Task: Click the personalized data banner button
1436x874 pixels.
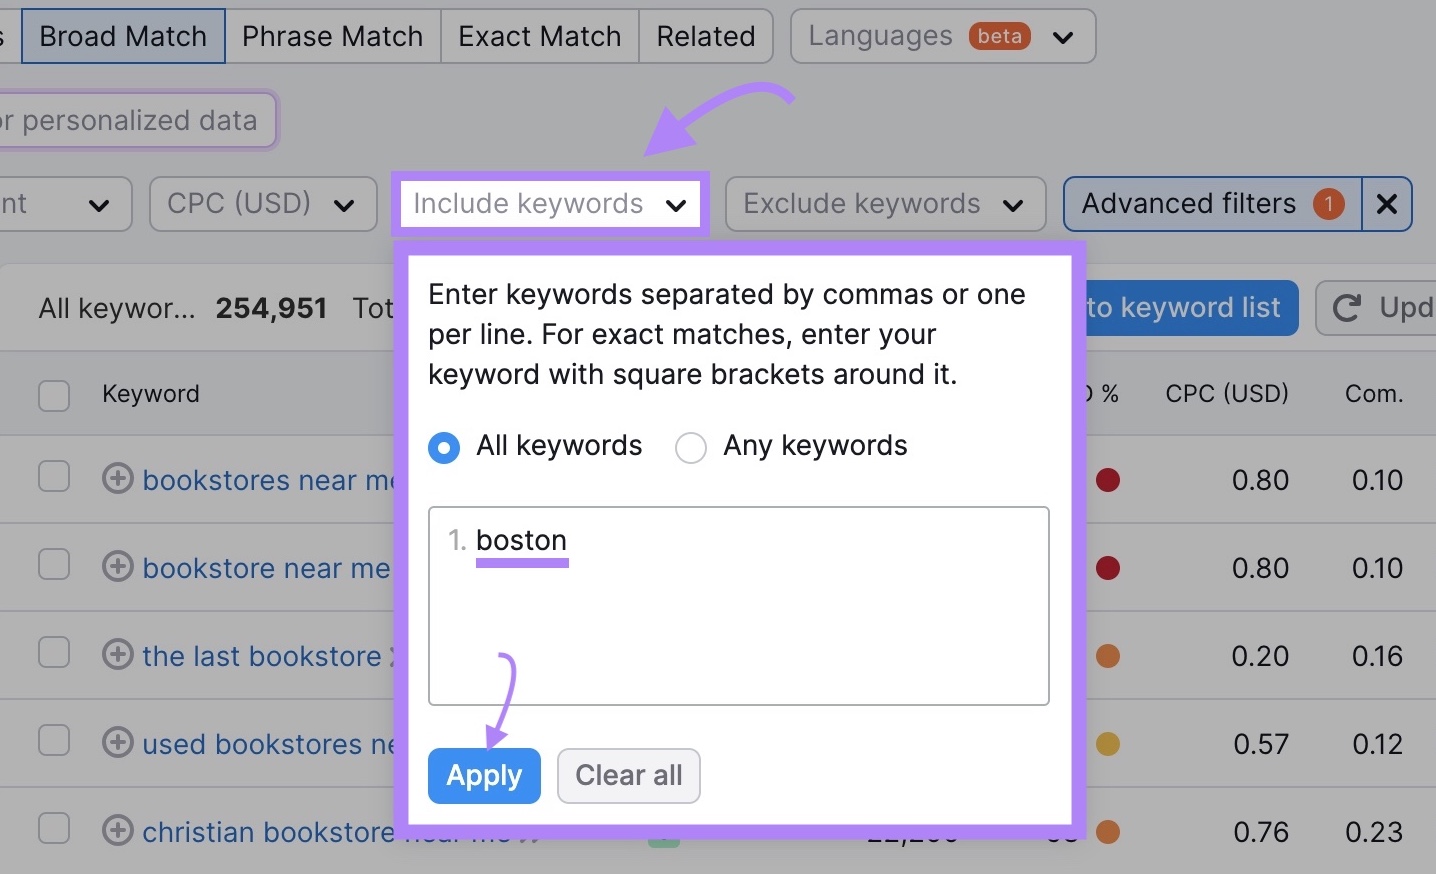Action: click(x=138, y=121)
